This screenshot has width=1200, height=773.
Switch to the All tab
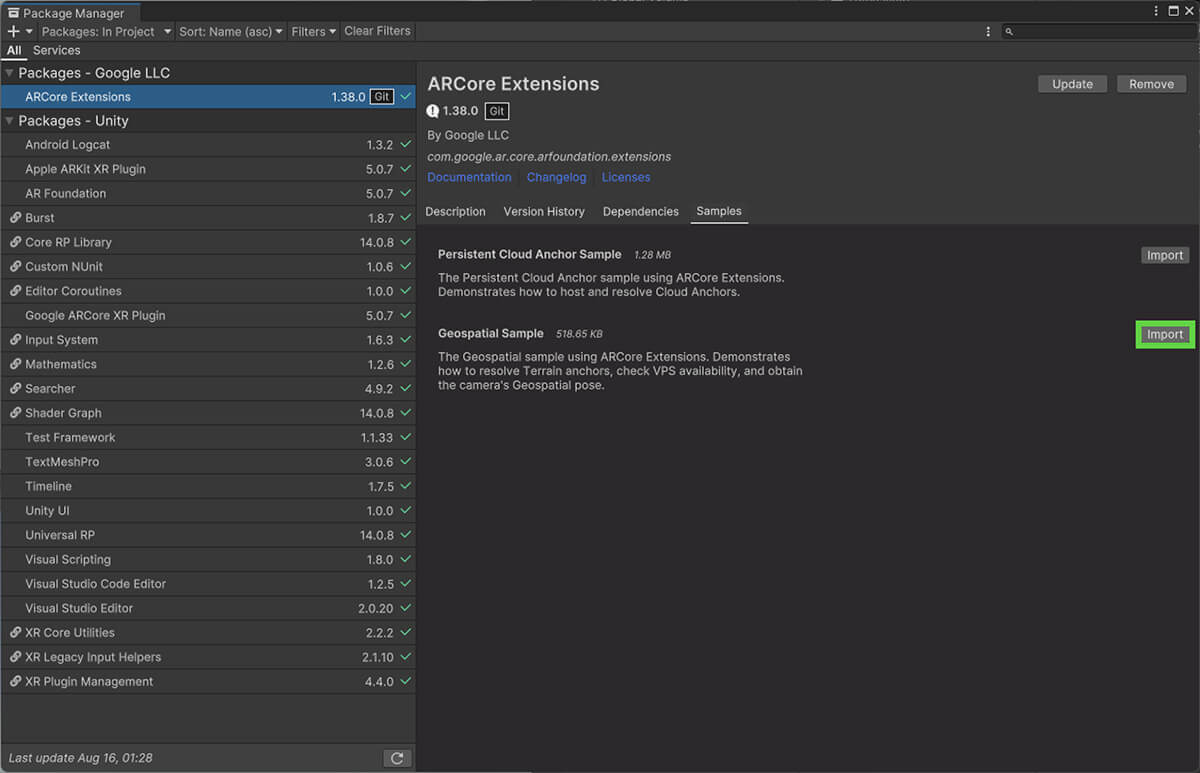14,50
